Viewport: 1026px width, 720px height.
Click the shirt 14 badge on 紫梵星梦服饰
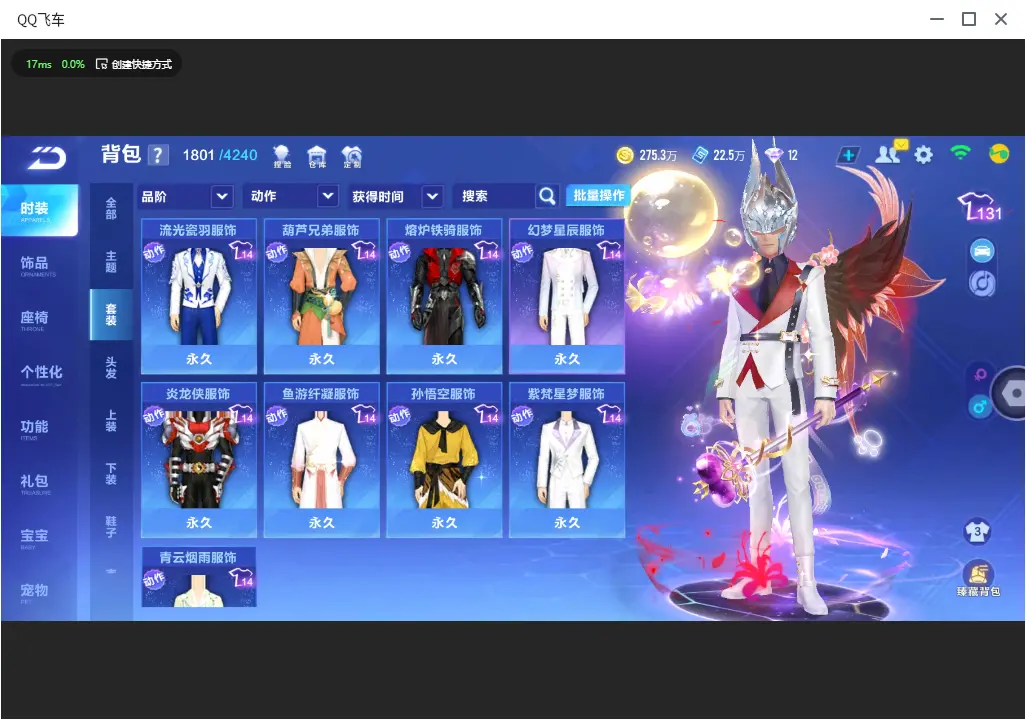point(609,414)
